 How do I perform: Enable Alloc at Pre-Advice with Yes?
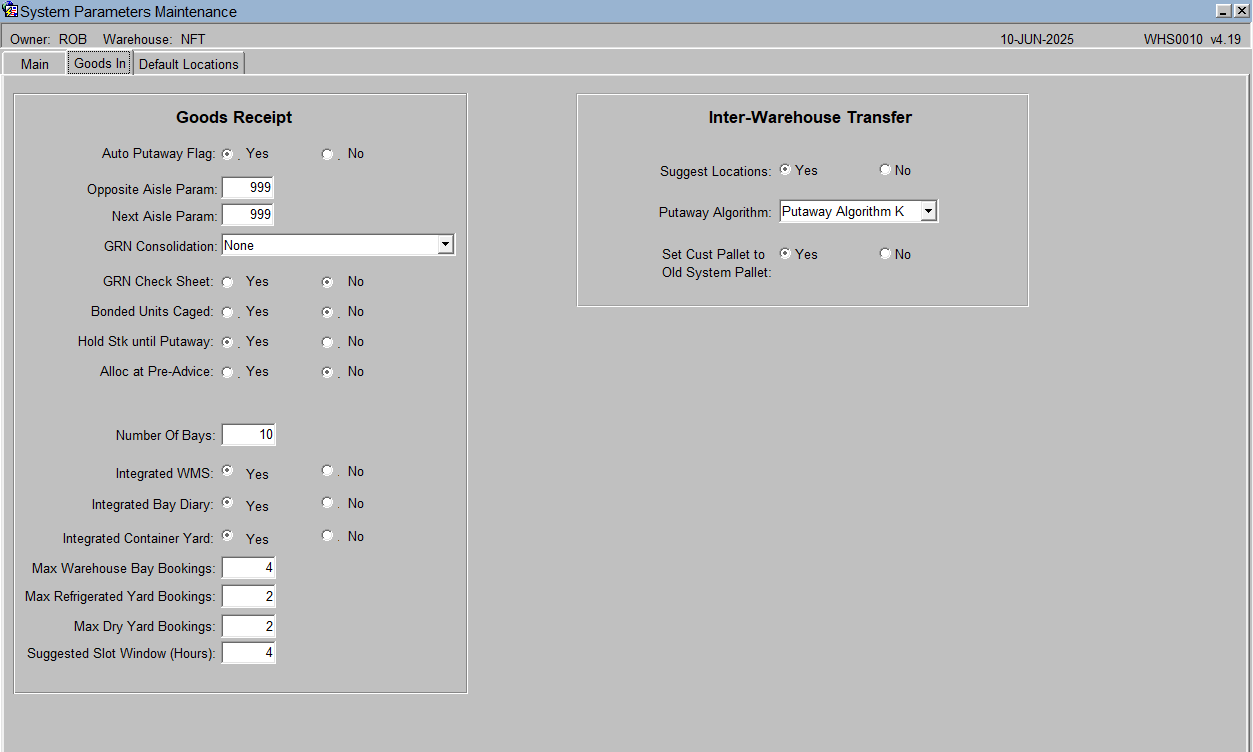tap(227, 373)
